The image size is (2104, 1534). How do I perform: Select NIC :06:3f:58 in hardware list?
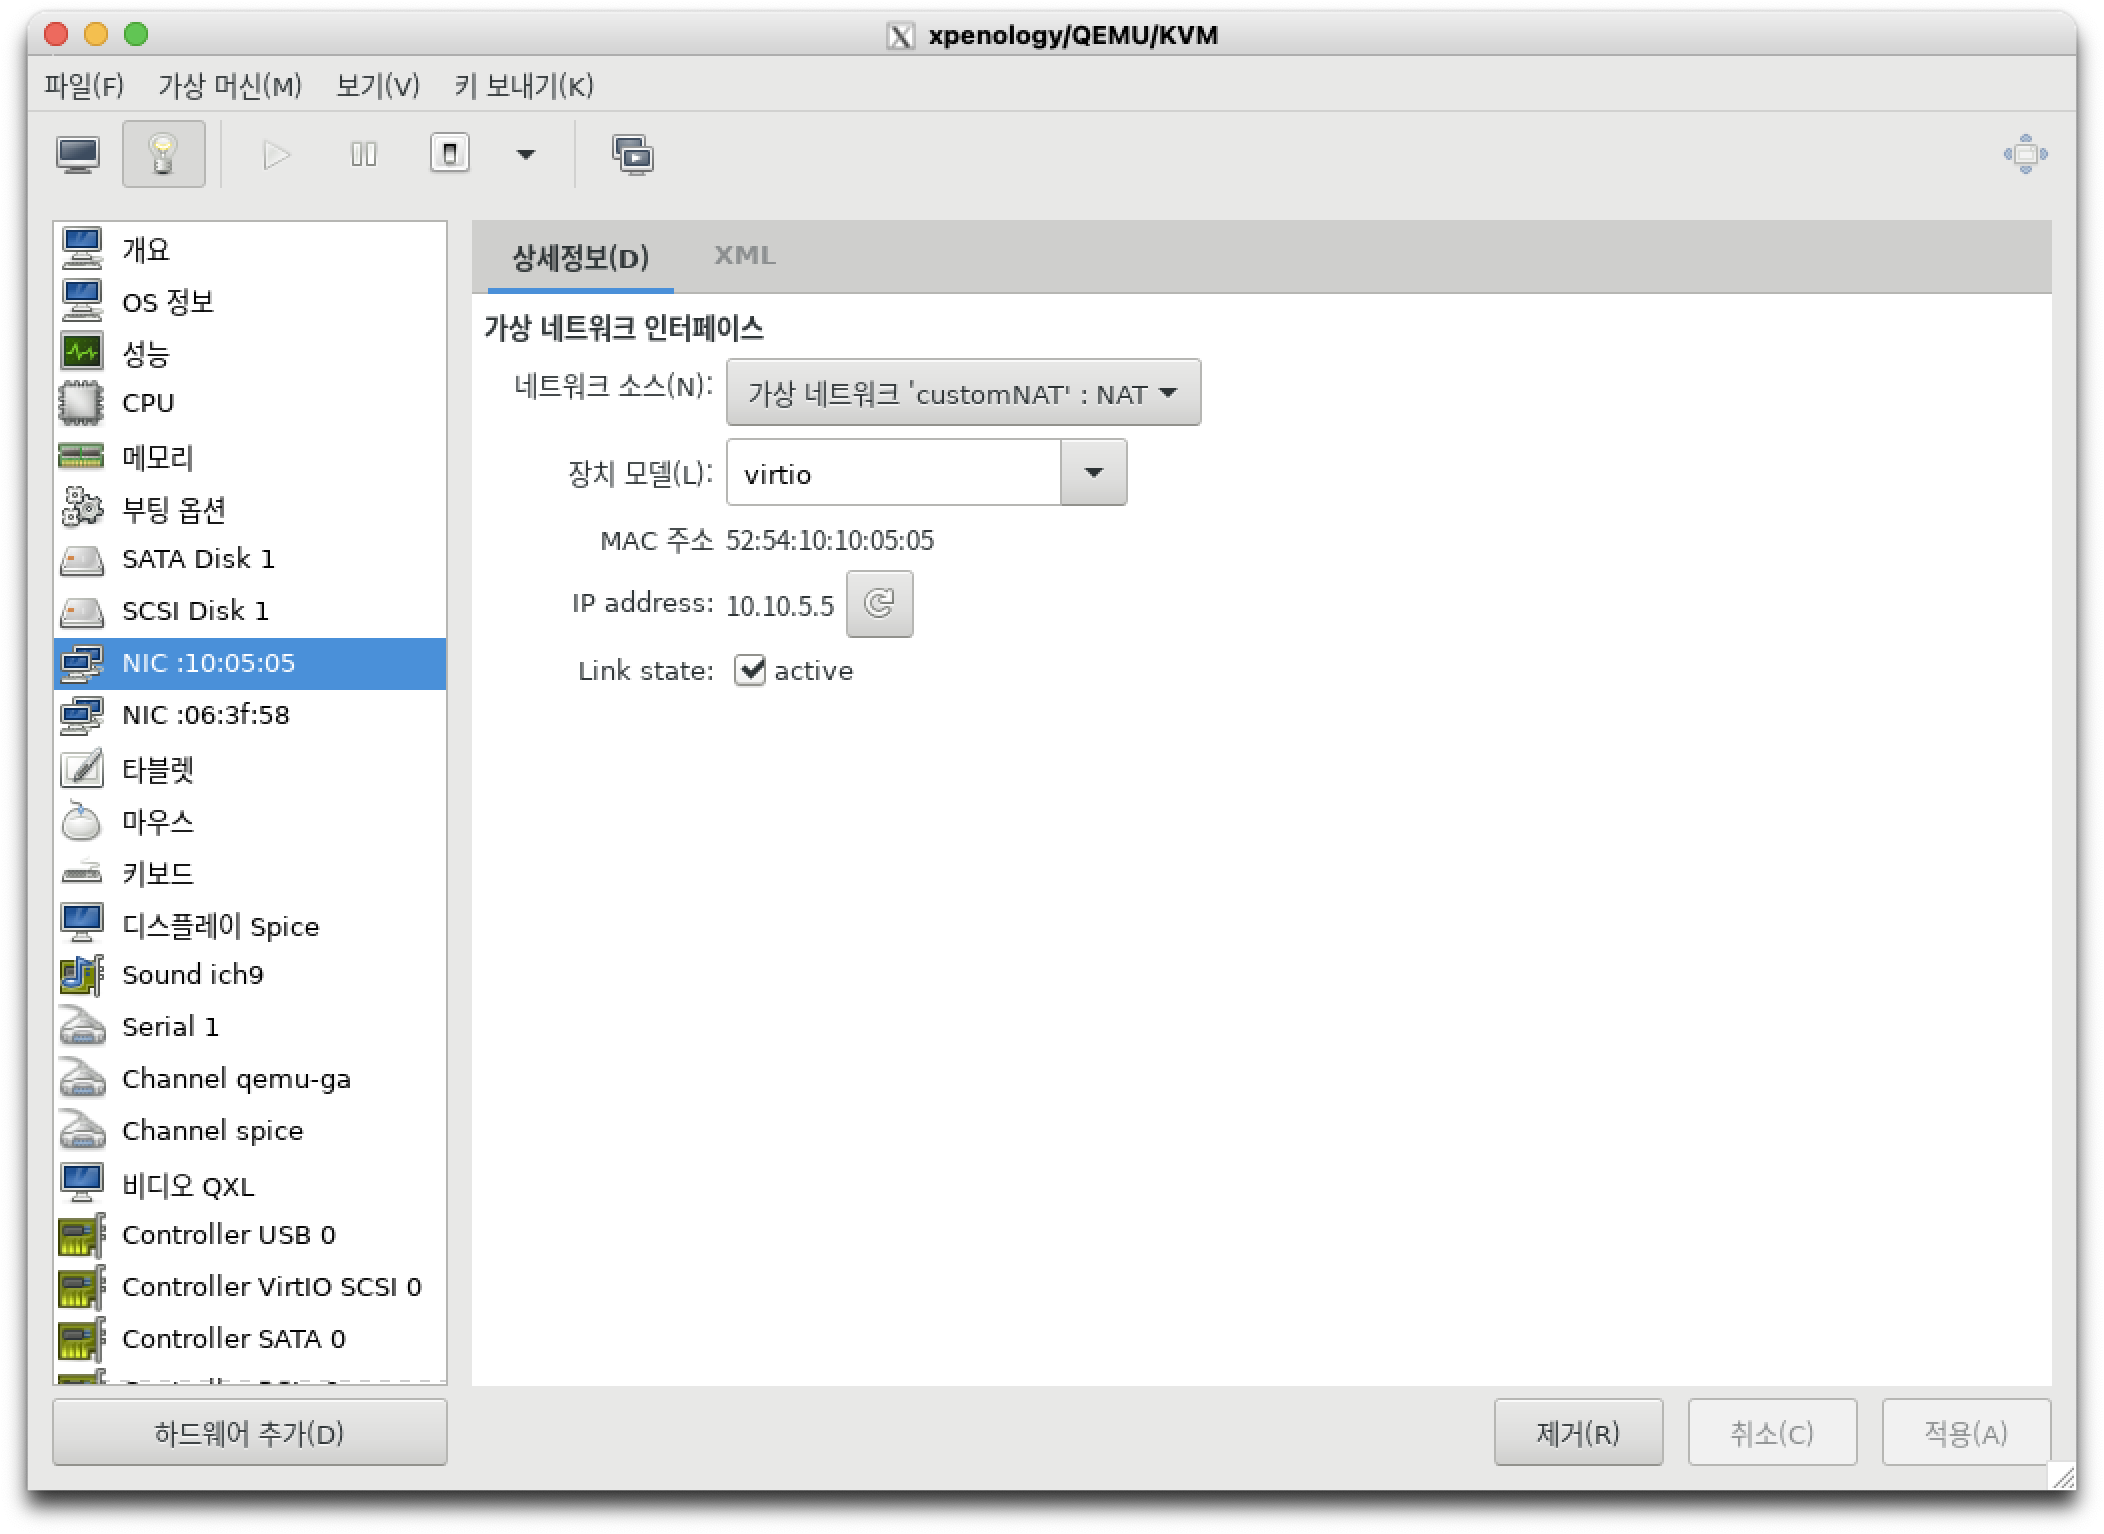tap(206, 715)
